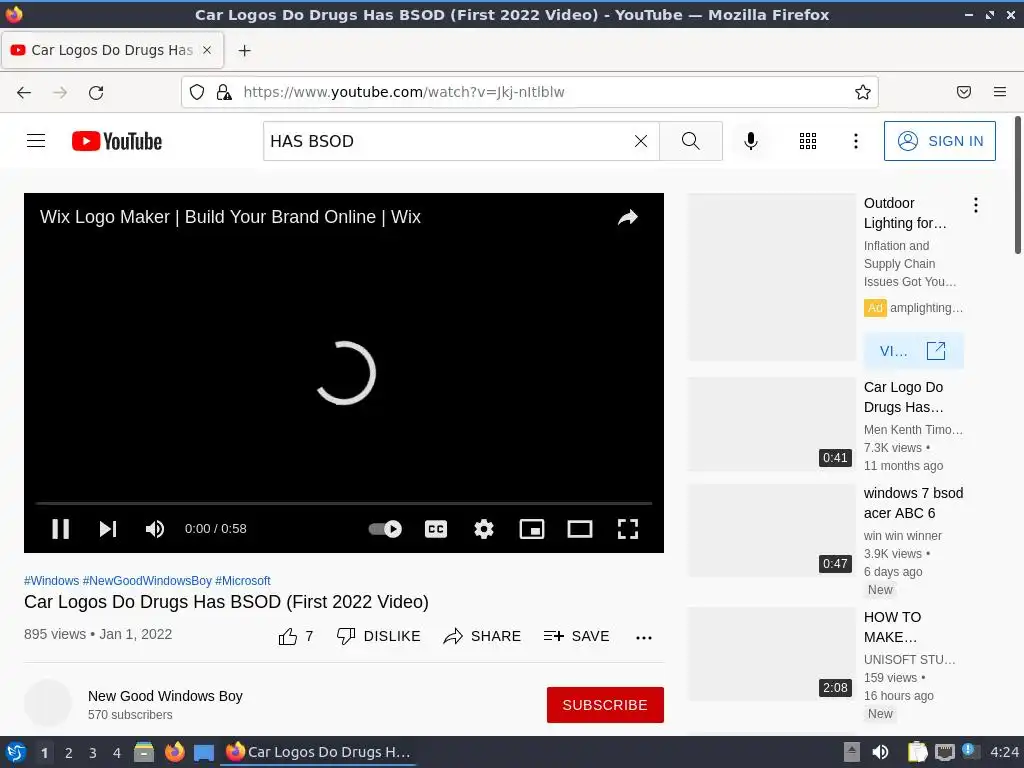Open the system volume tray icon
The image size is (1024, 768).
(880, 752)
